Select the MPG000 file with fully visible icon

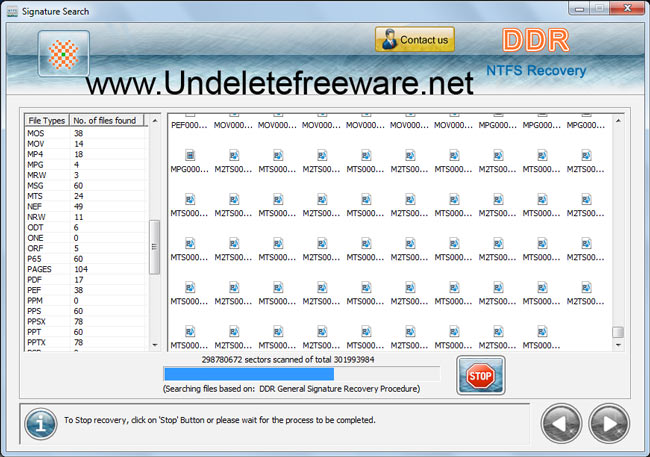click(x=189, y=162)
